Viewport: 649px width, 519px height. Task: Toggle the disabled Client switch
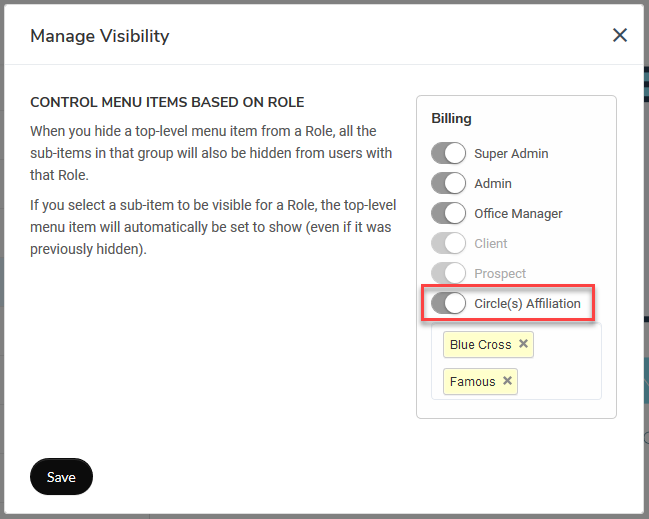point(448,243)
